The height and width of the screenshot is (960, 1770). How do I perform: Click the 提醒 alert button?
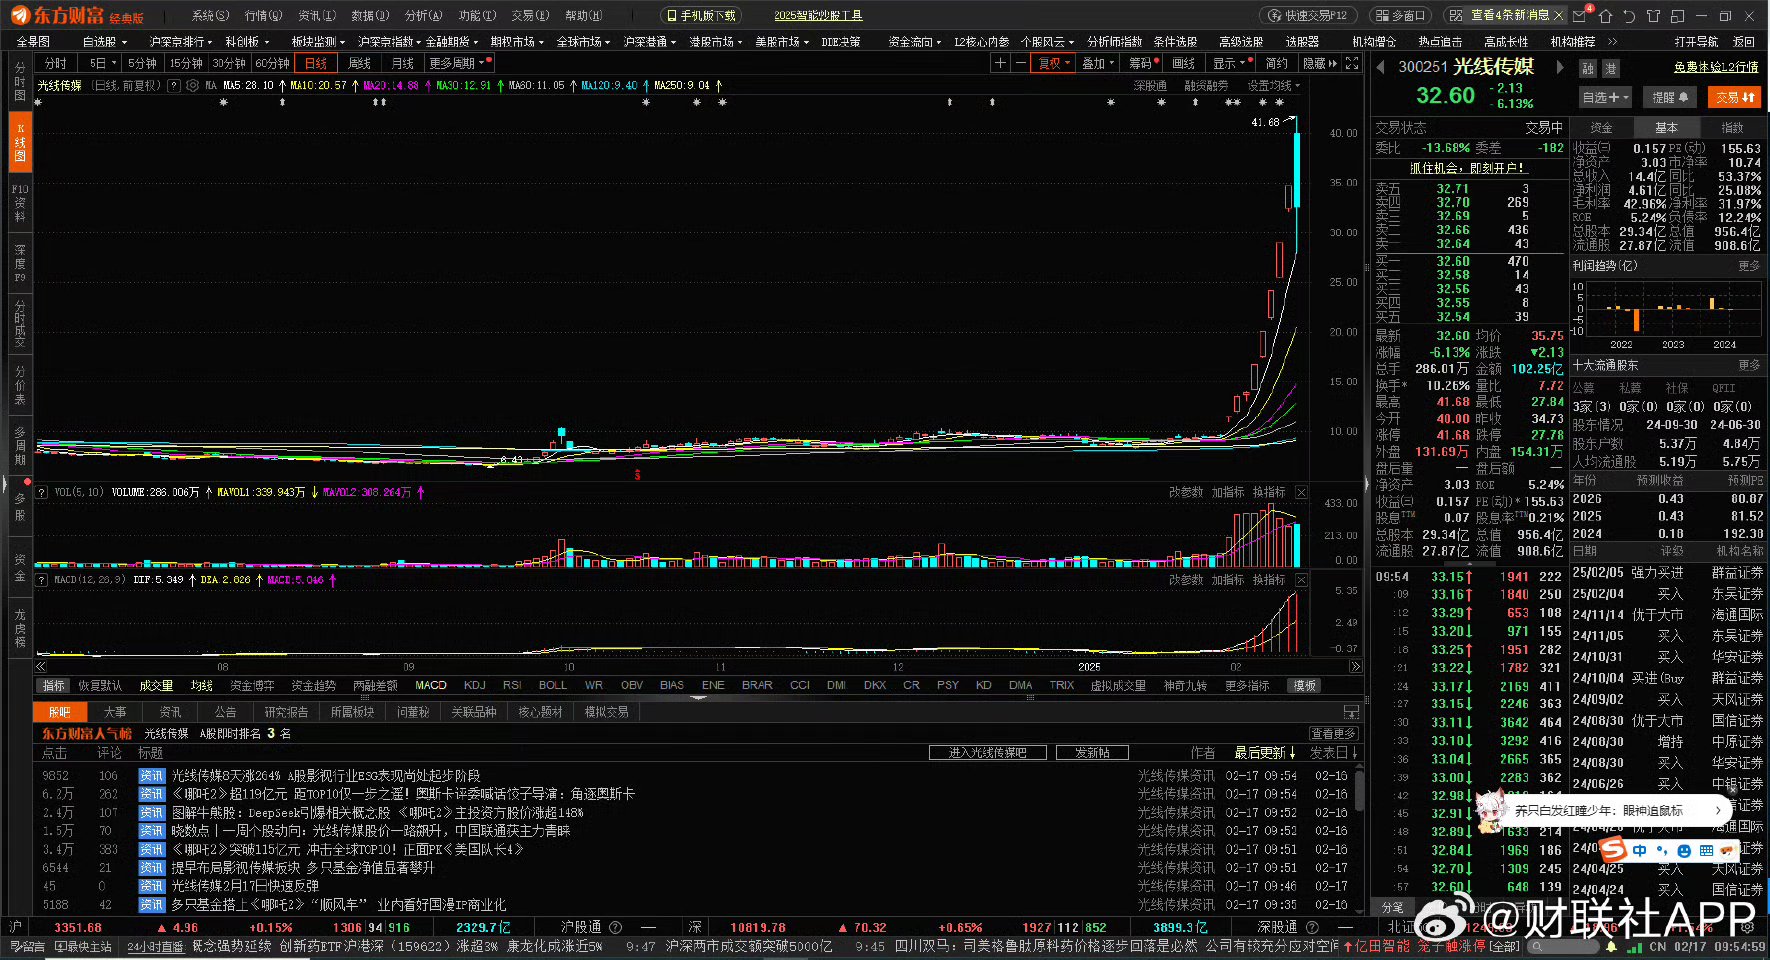(x=1670, y=97)
